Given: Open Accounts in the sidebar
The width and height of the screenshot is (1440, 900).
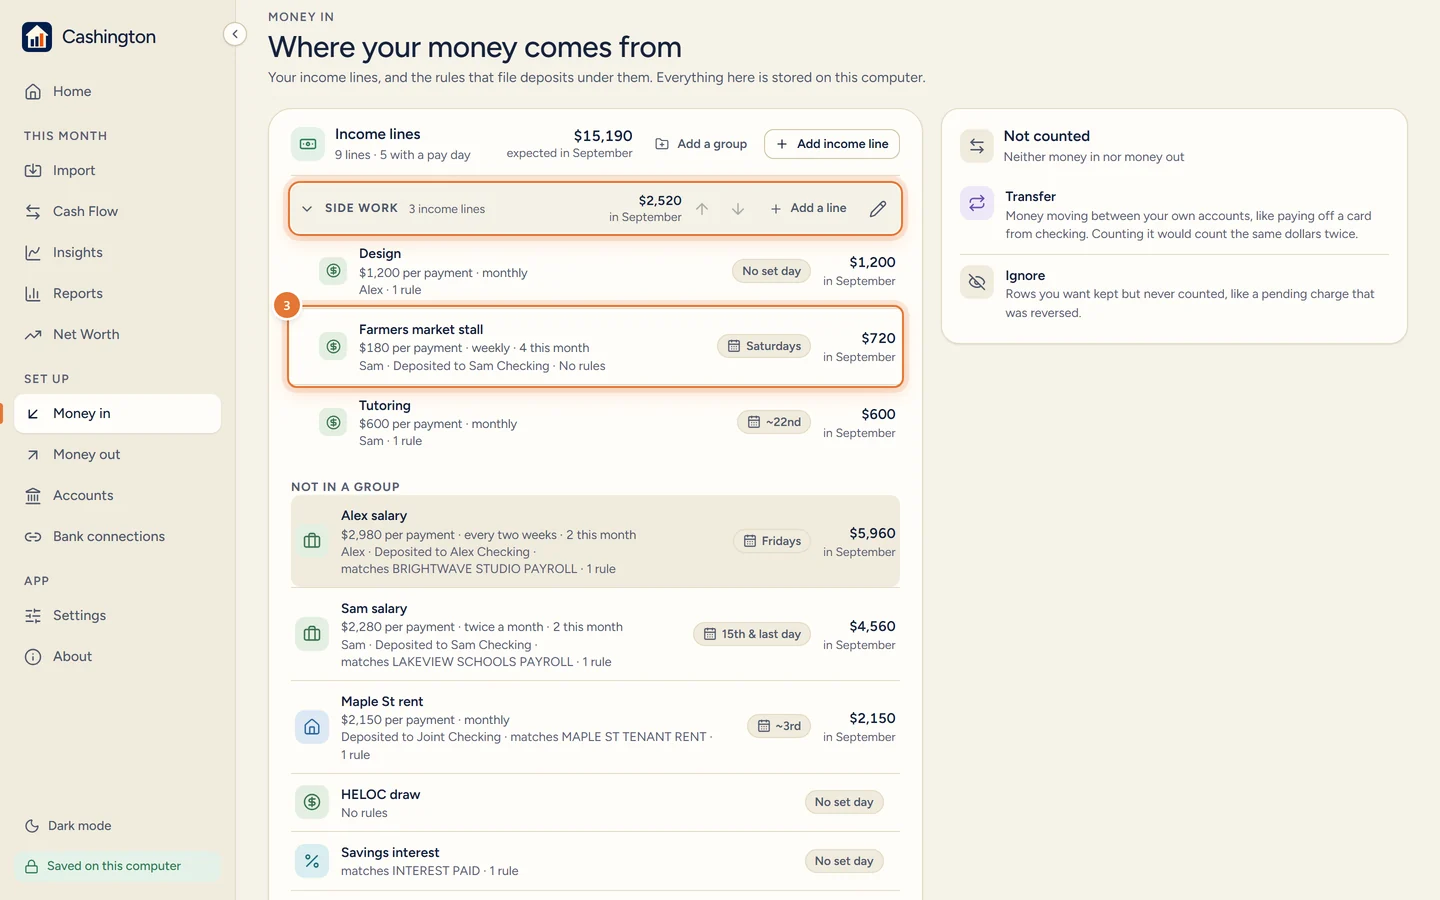Looking at the screenshot, I should [x=118, y=496].
